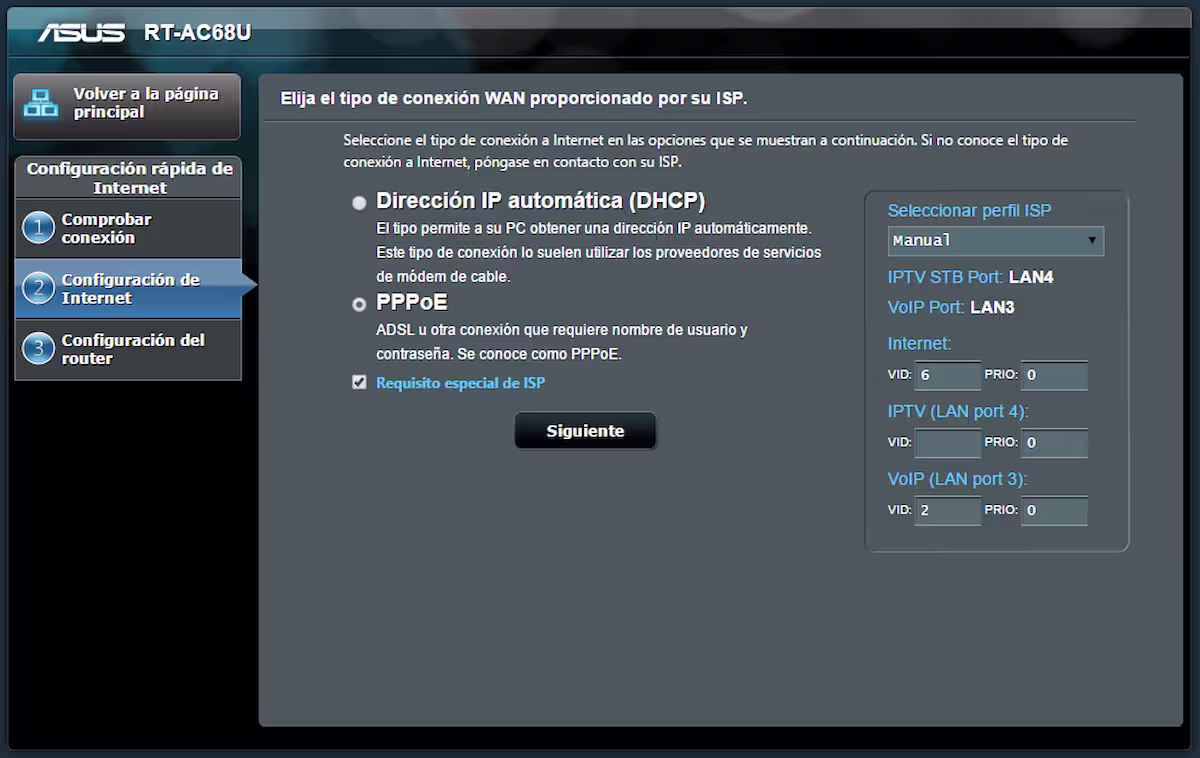Click the IPTV VID input field
1200x758 pixels.
coord(948,443)
